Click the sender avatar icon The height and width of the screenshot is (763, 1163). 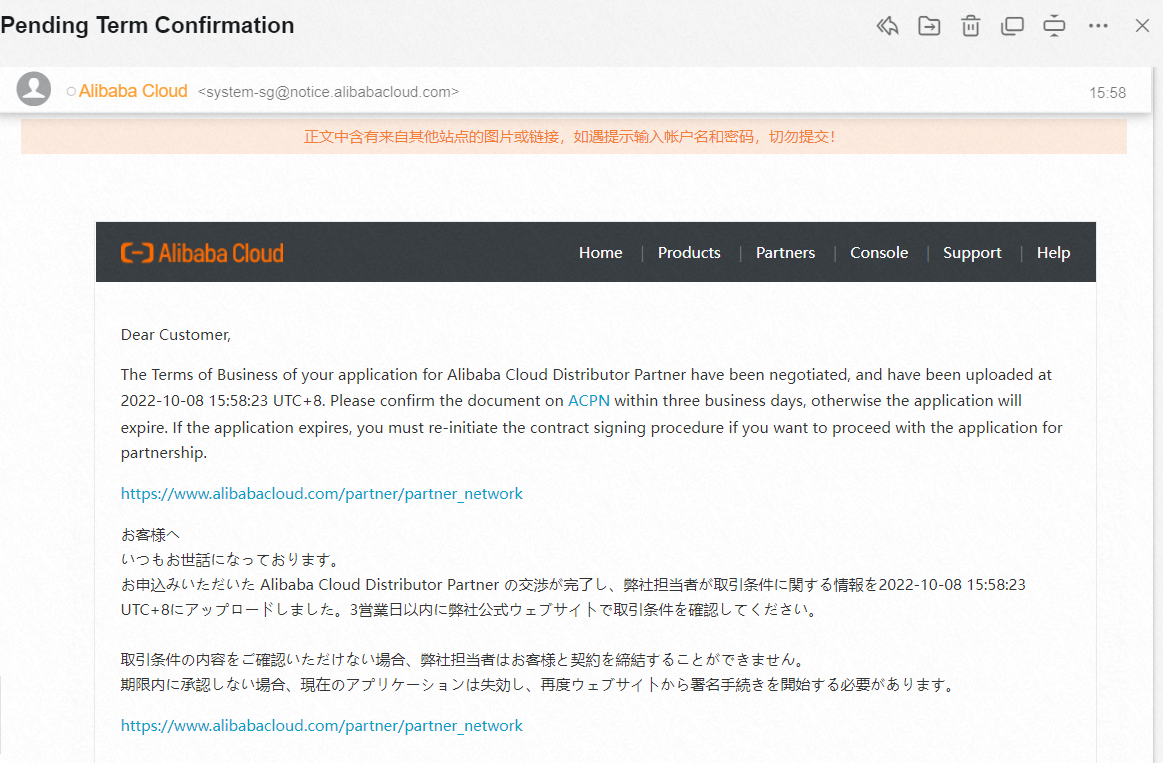coord(34,89)
